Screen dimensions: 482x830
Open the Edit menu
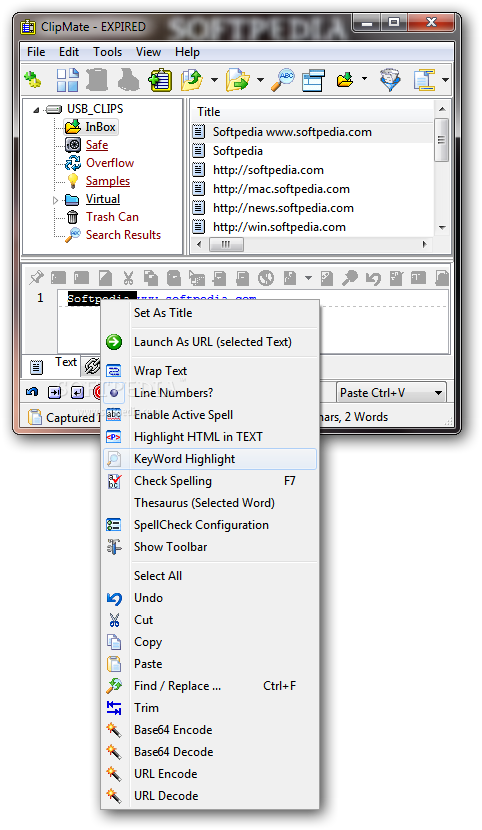69,52
